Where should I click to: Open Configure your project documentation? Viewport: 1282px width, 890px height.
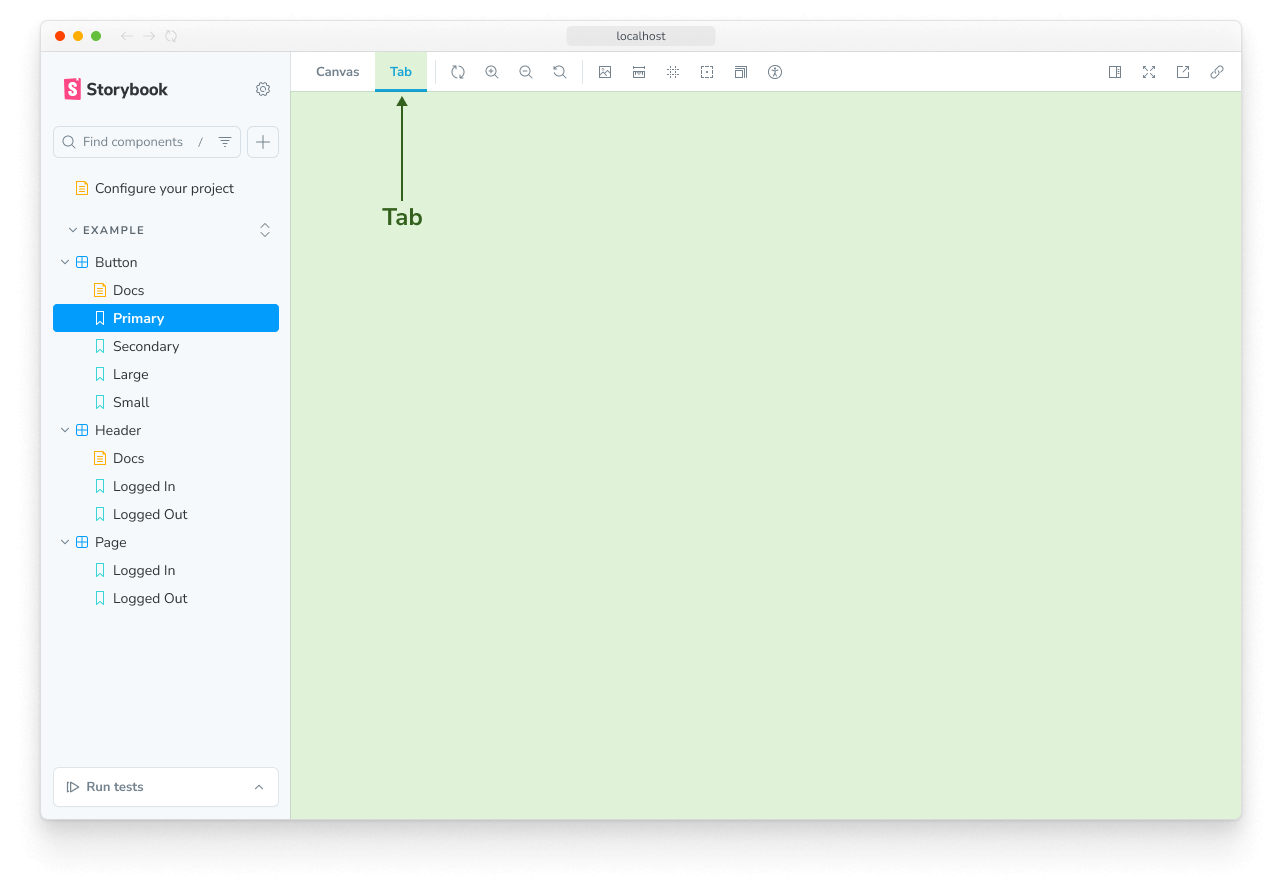pos(164,188)
